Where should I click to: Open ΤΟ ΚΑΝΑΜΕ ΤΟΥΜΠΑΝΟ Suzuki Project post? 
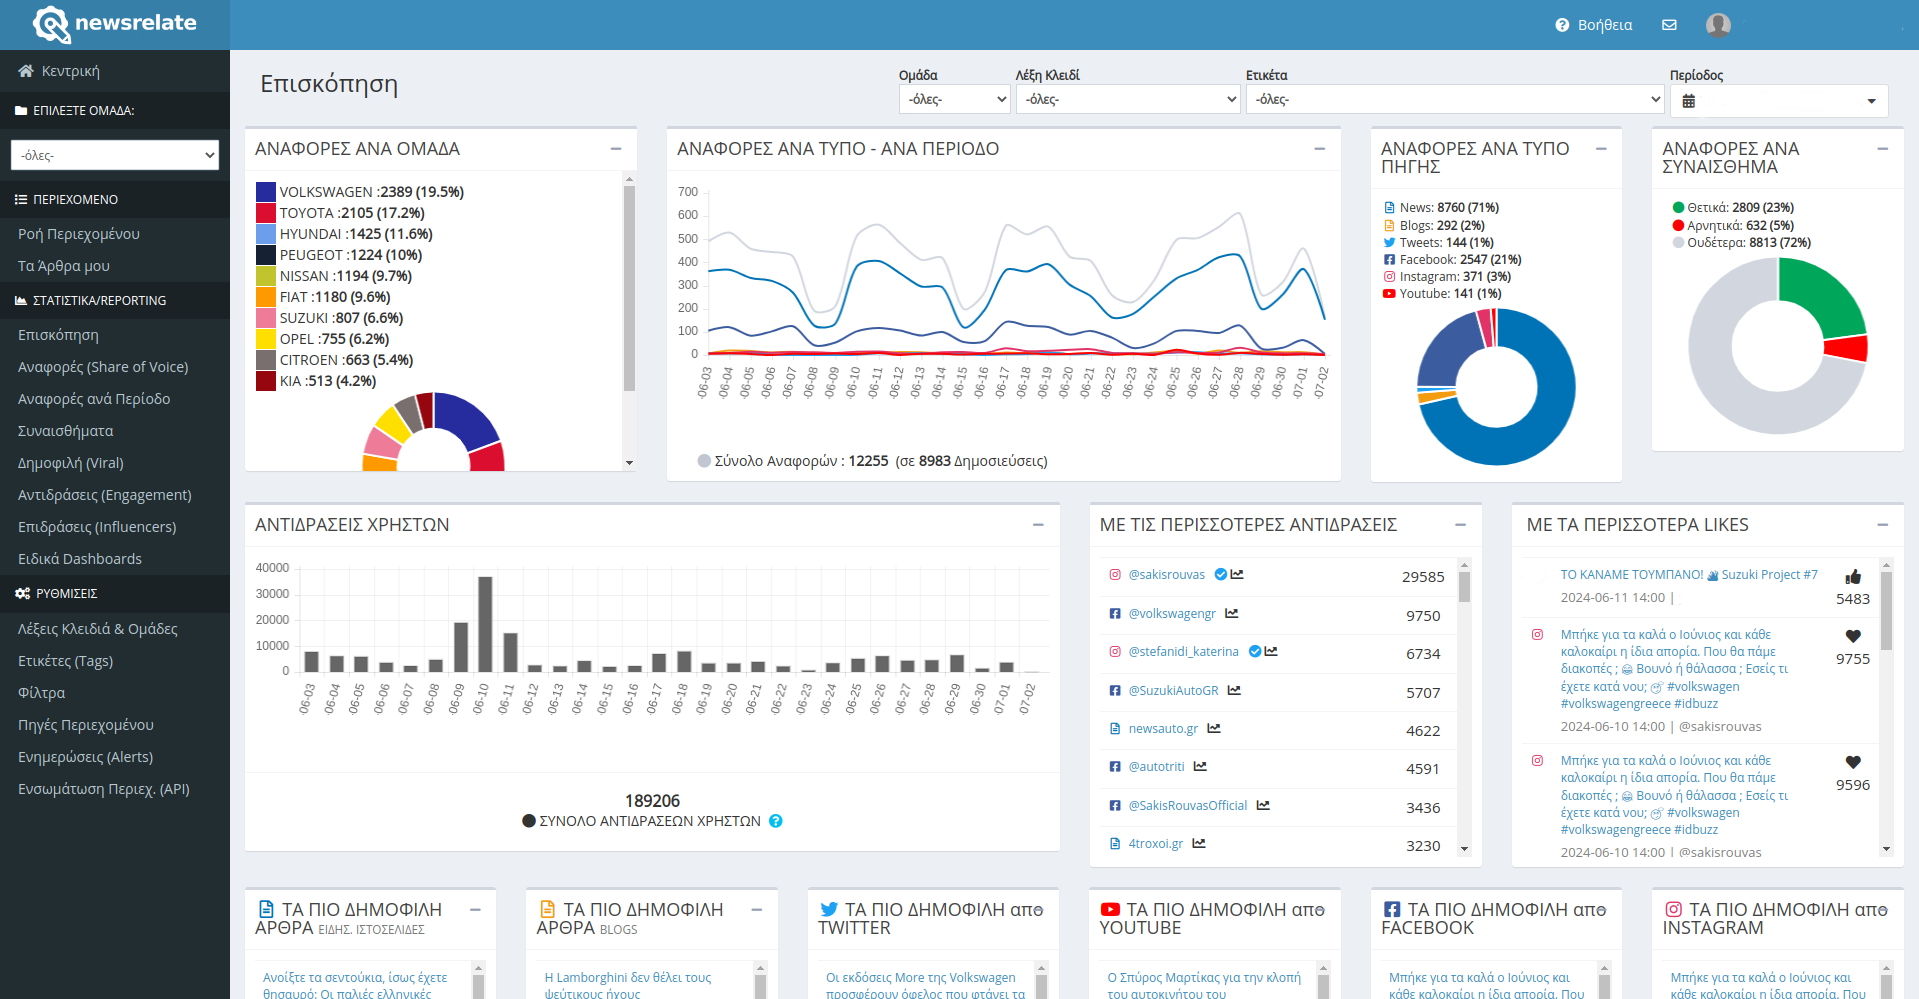point(1689,575)
